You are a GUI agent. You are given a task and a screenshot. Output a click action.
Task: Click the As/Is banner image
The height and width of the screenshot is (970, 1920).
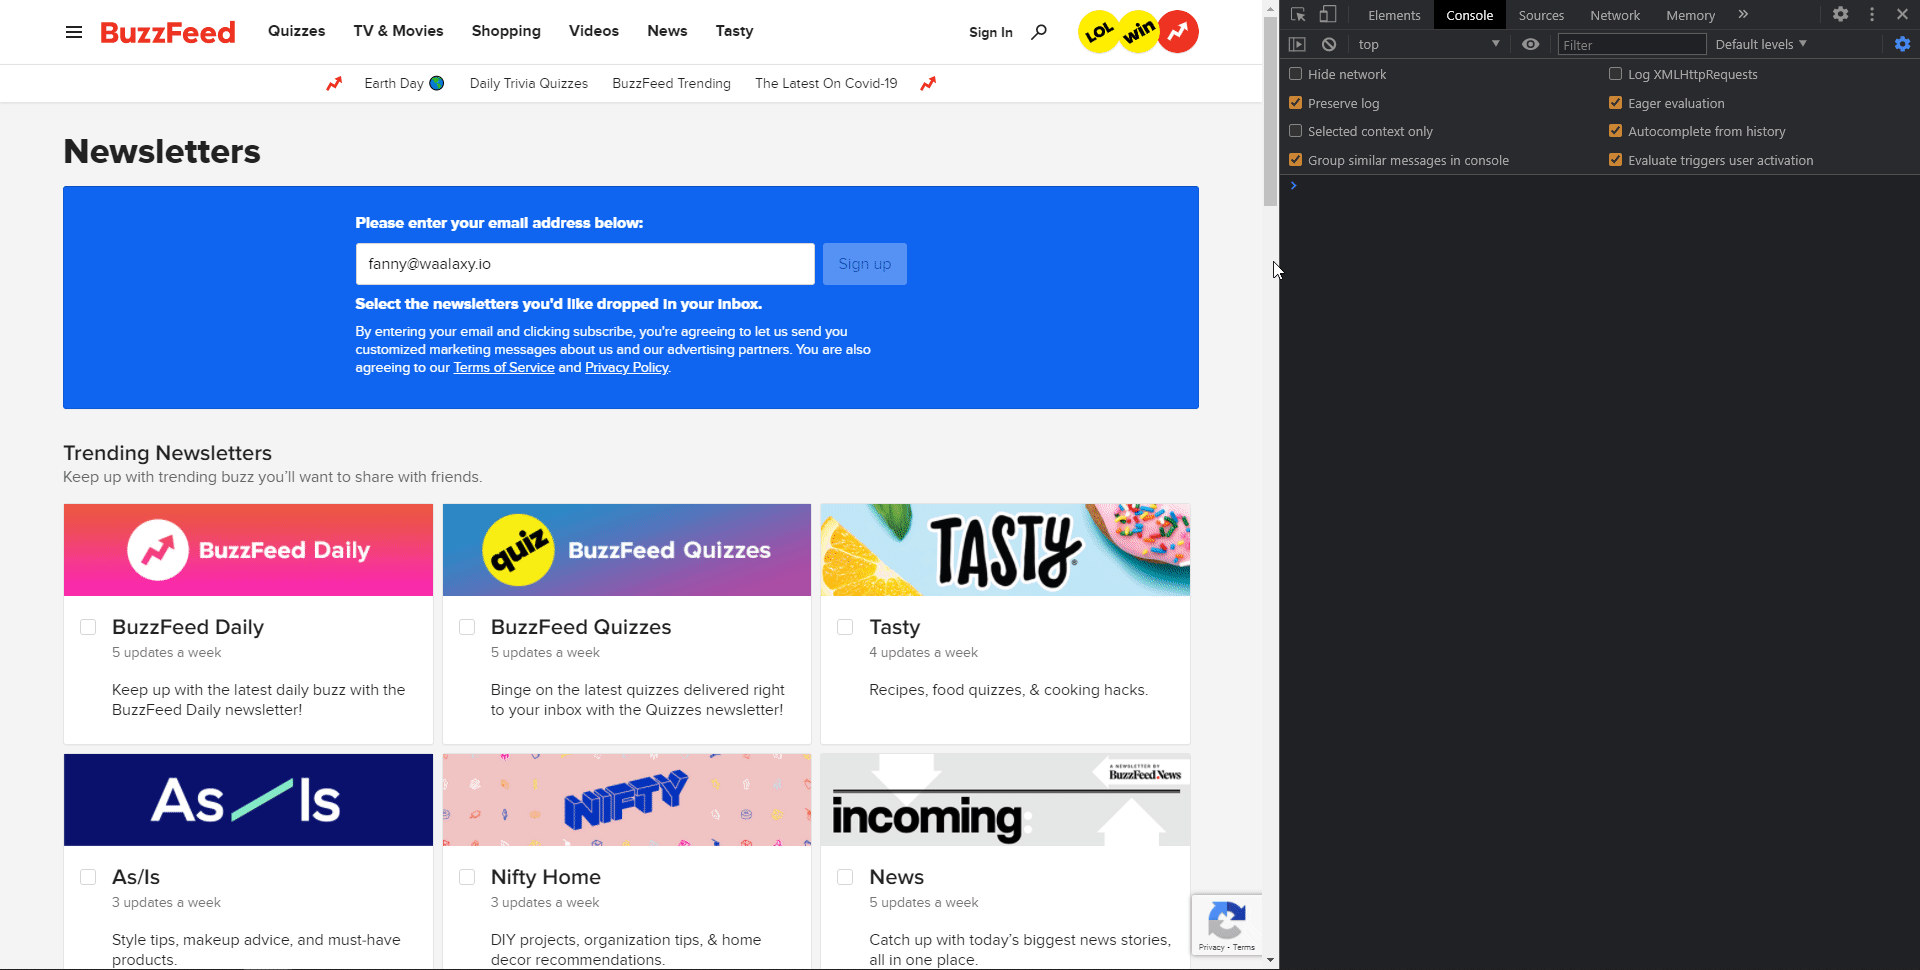(248, 800)
